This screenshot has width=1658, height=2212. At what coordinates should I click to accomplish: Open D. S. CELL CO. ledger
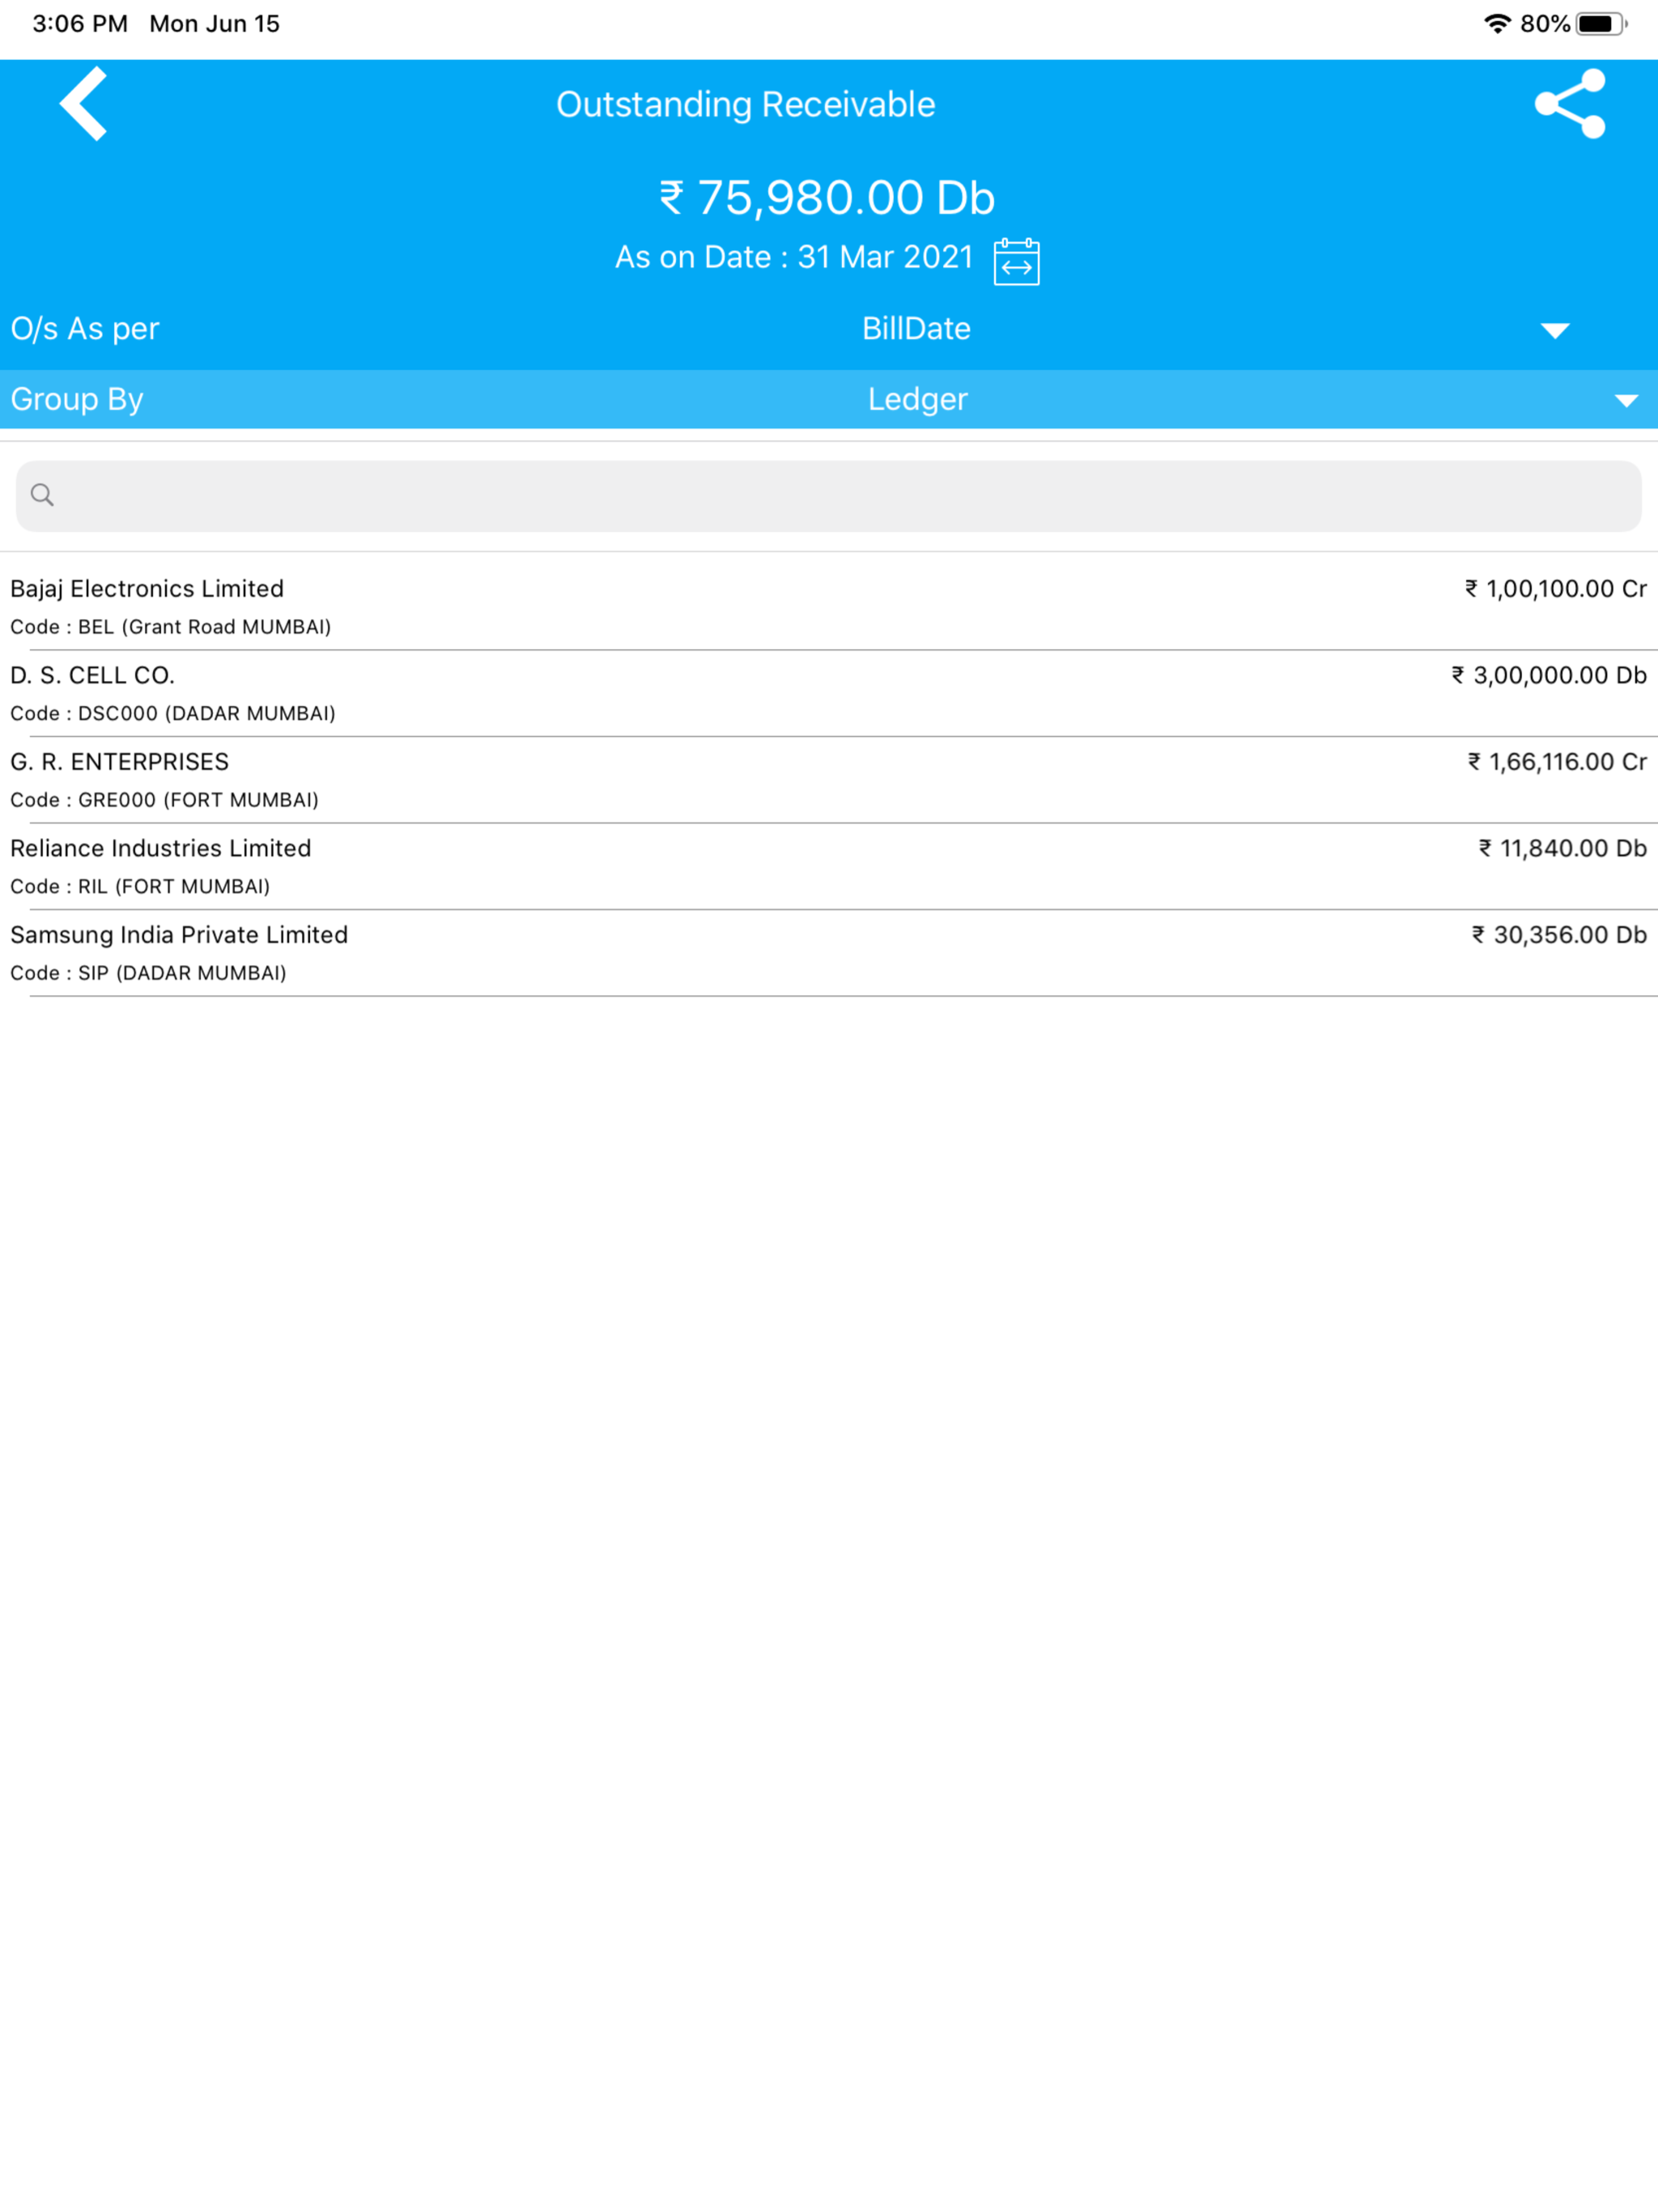pyautogui.click(x=829, y=693)
